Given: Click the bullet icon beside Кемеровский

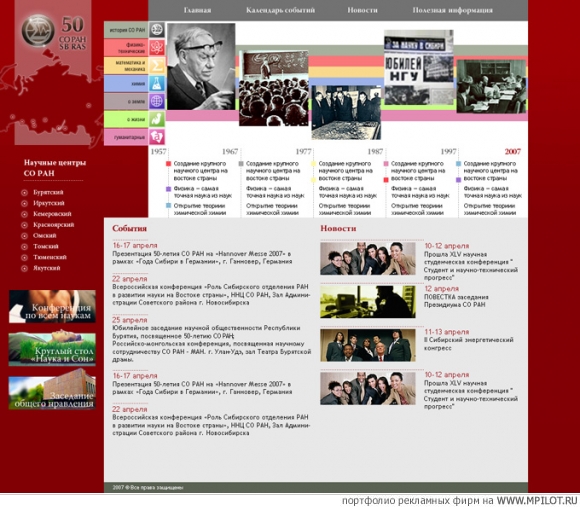Looking at the screenshot, I should [24, 214].
